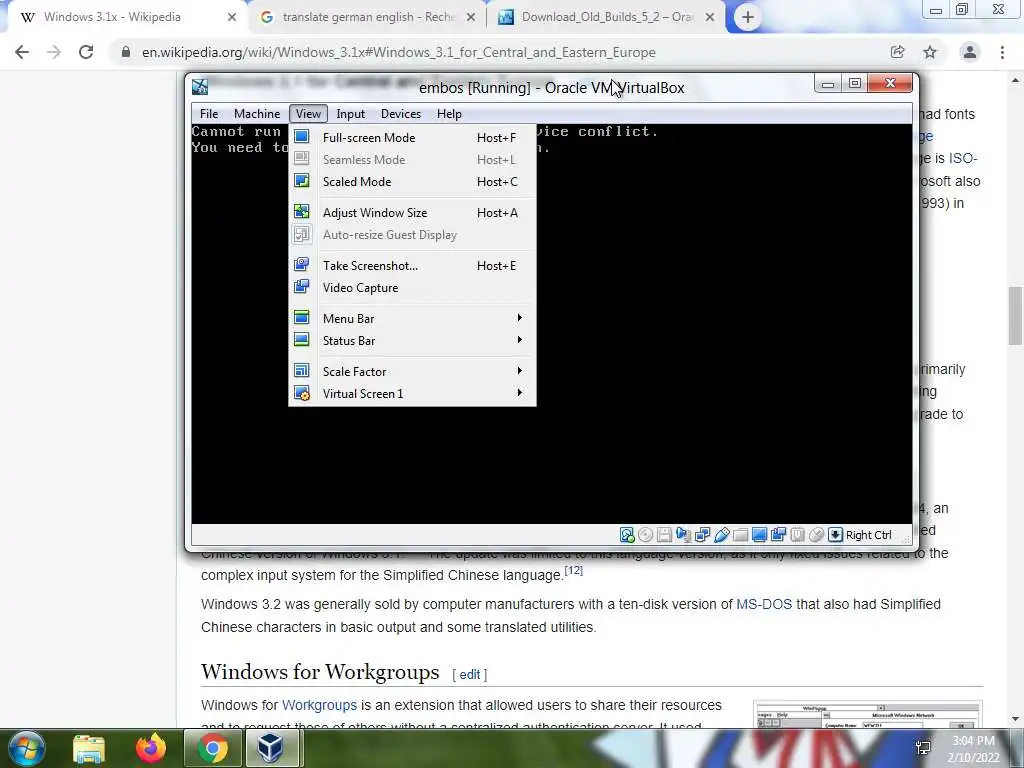The image size is (1024, 768).
Task: Click the Chrome address bar URL
Action: coord(398,52)
